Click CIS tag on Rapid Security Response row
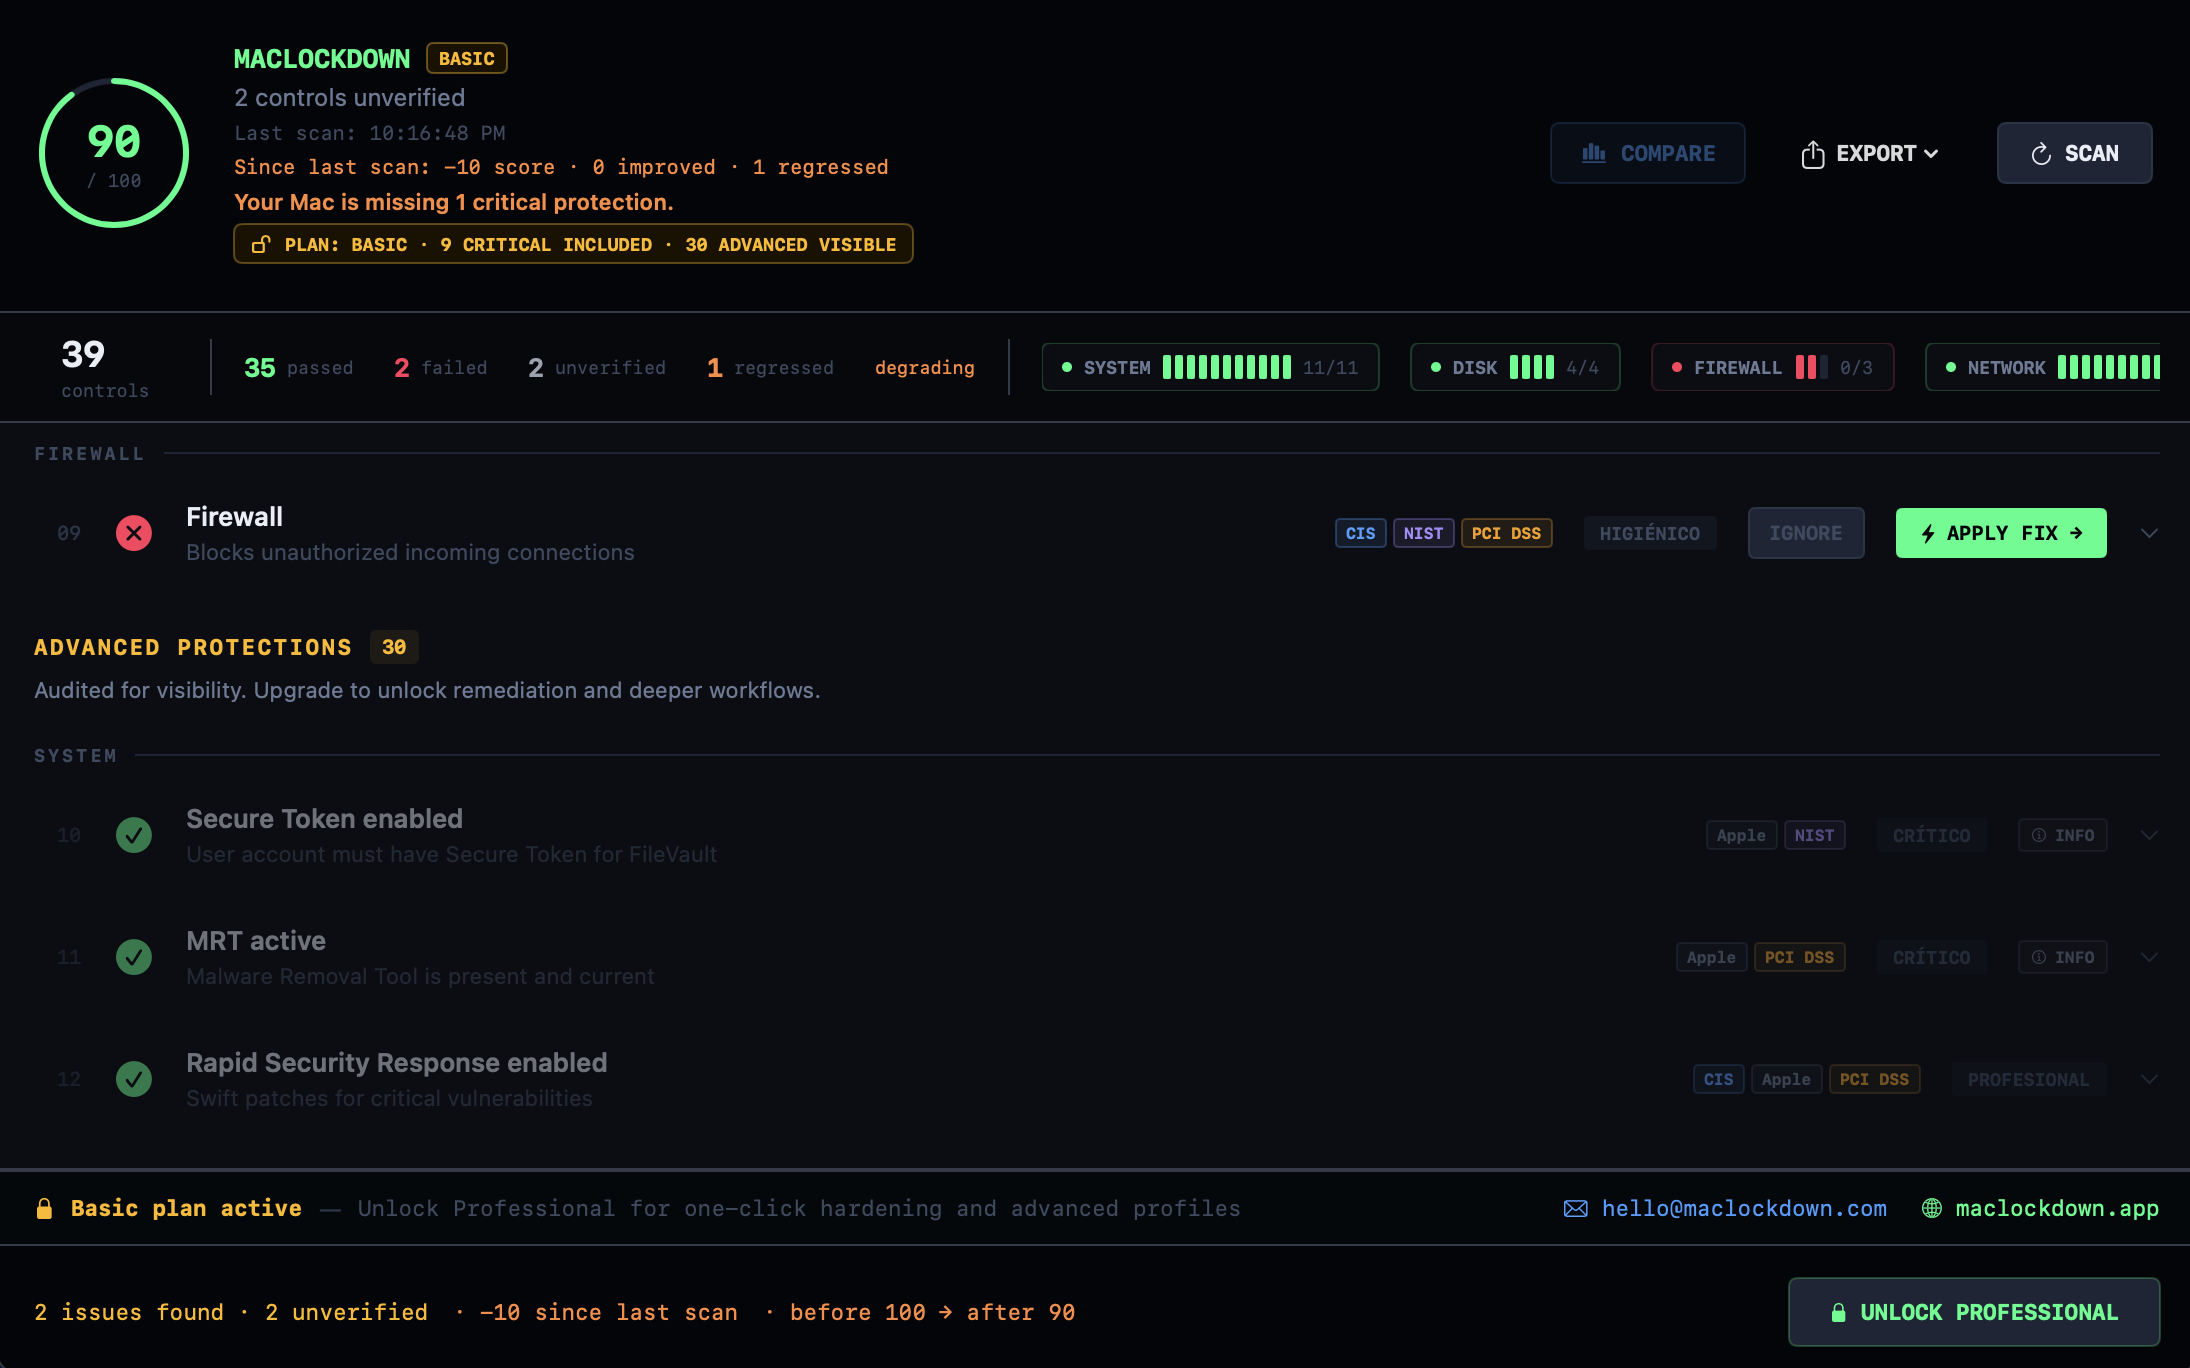 pos(1718,1079)
